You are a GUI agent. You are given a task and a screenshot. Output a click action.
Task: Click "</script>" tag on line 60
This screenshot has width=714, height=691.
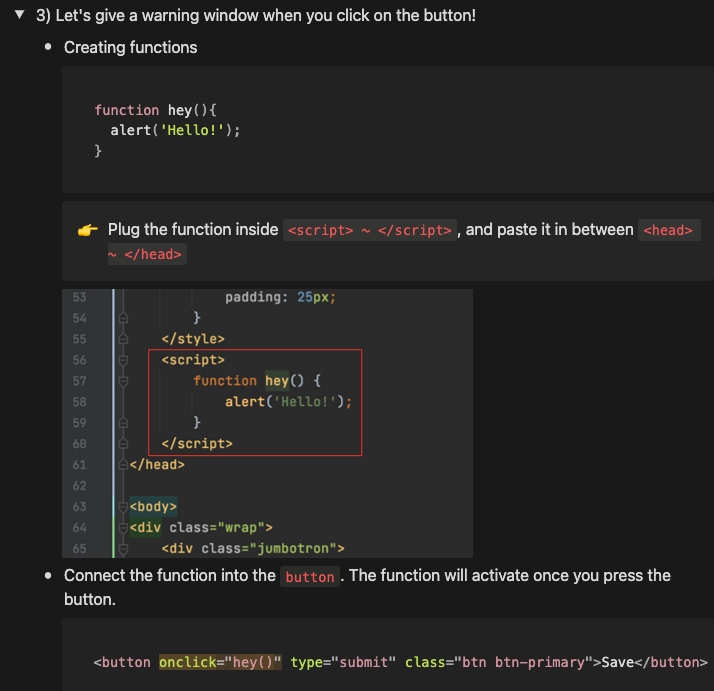click(x=197, y=444)
